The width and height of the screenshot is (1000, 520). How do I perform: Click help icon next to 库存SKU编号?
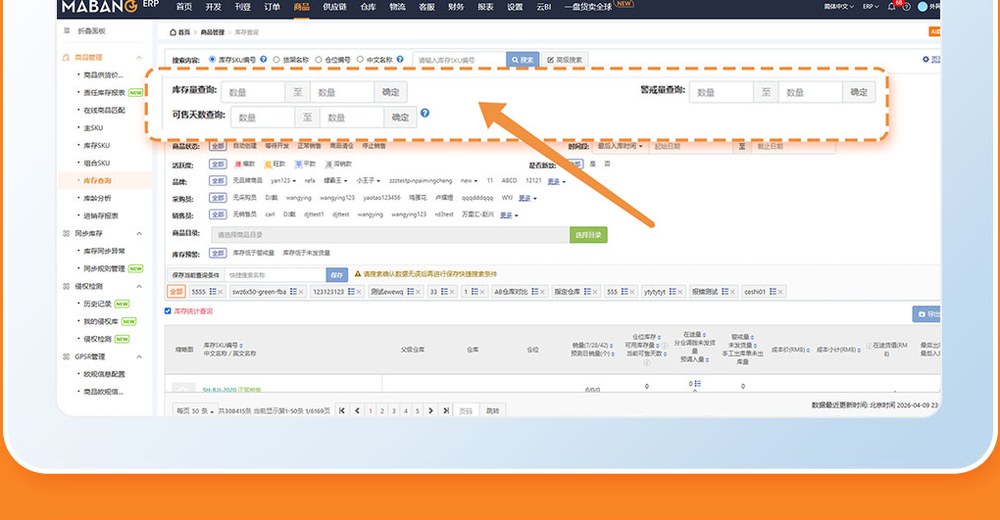click(x=263, y=59)
